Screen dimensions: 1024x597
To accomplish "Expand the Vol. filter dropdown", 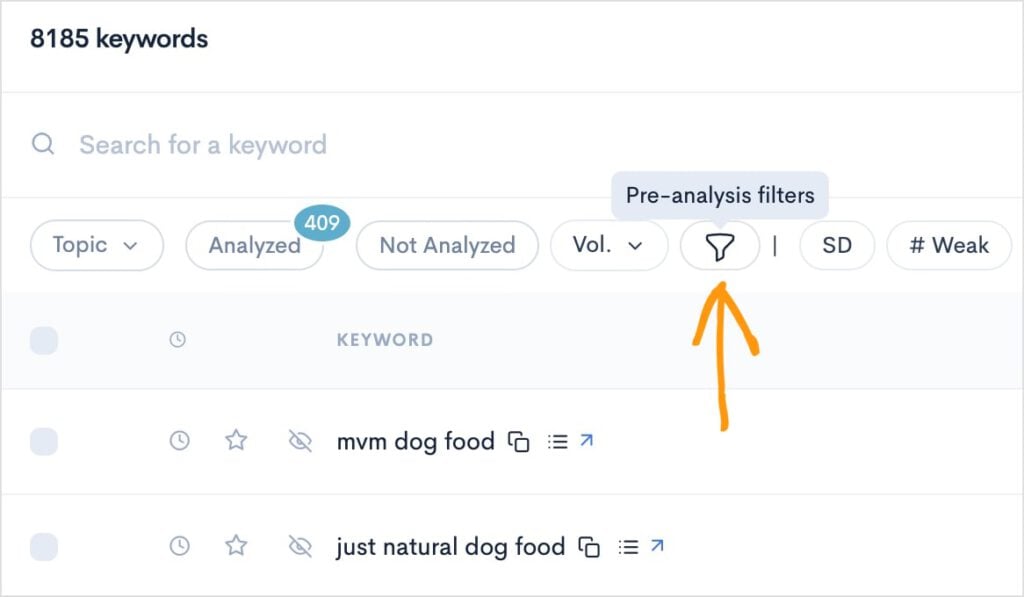I will [x=609, y=245].
